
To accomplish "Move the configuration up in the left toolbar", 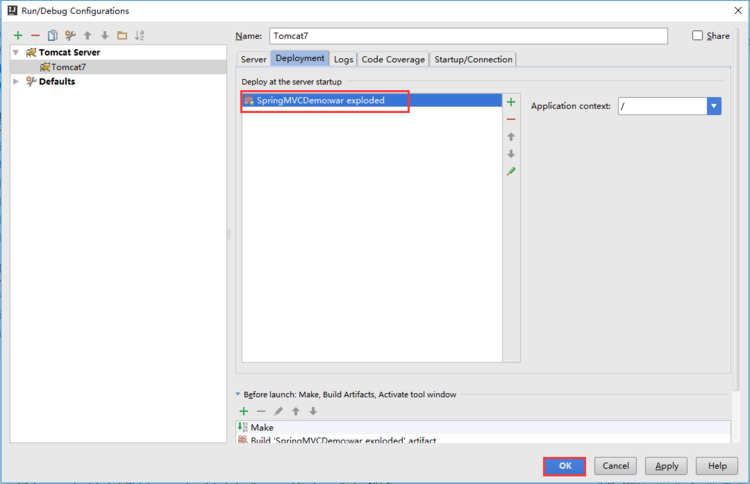I will (88, 35).
